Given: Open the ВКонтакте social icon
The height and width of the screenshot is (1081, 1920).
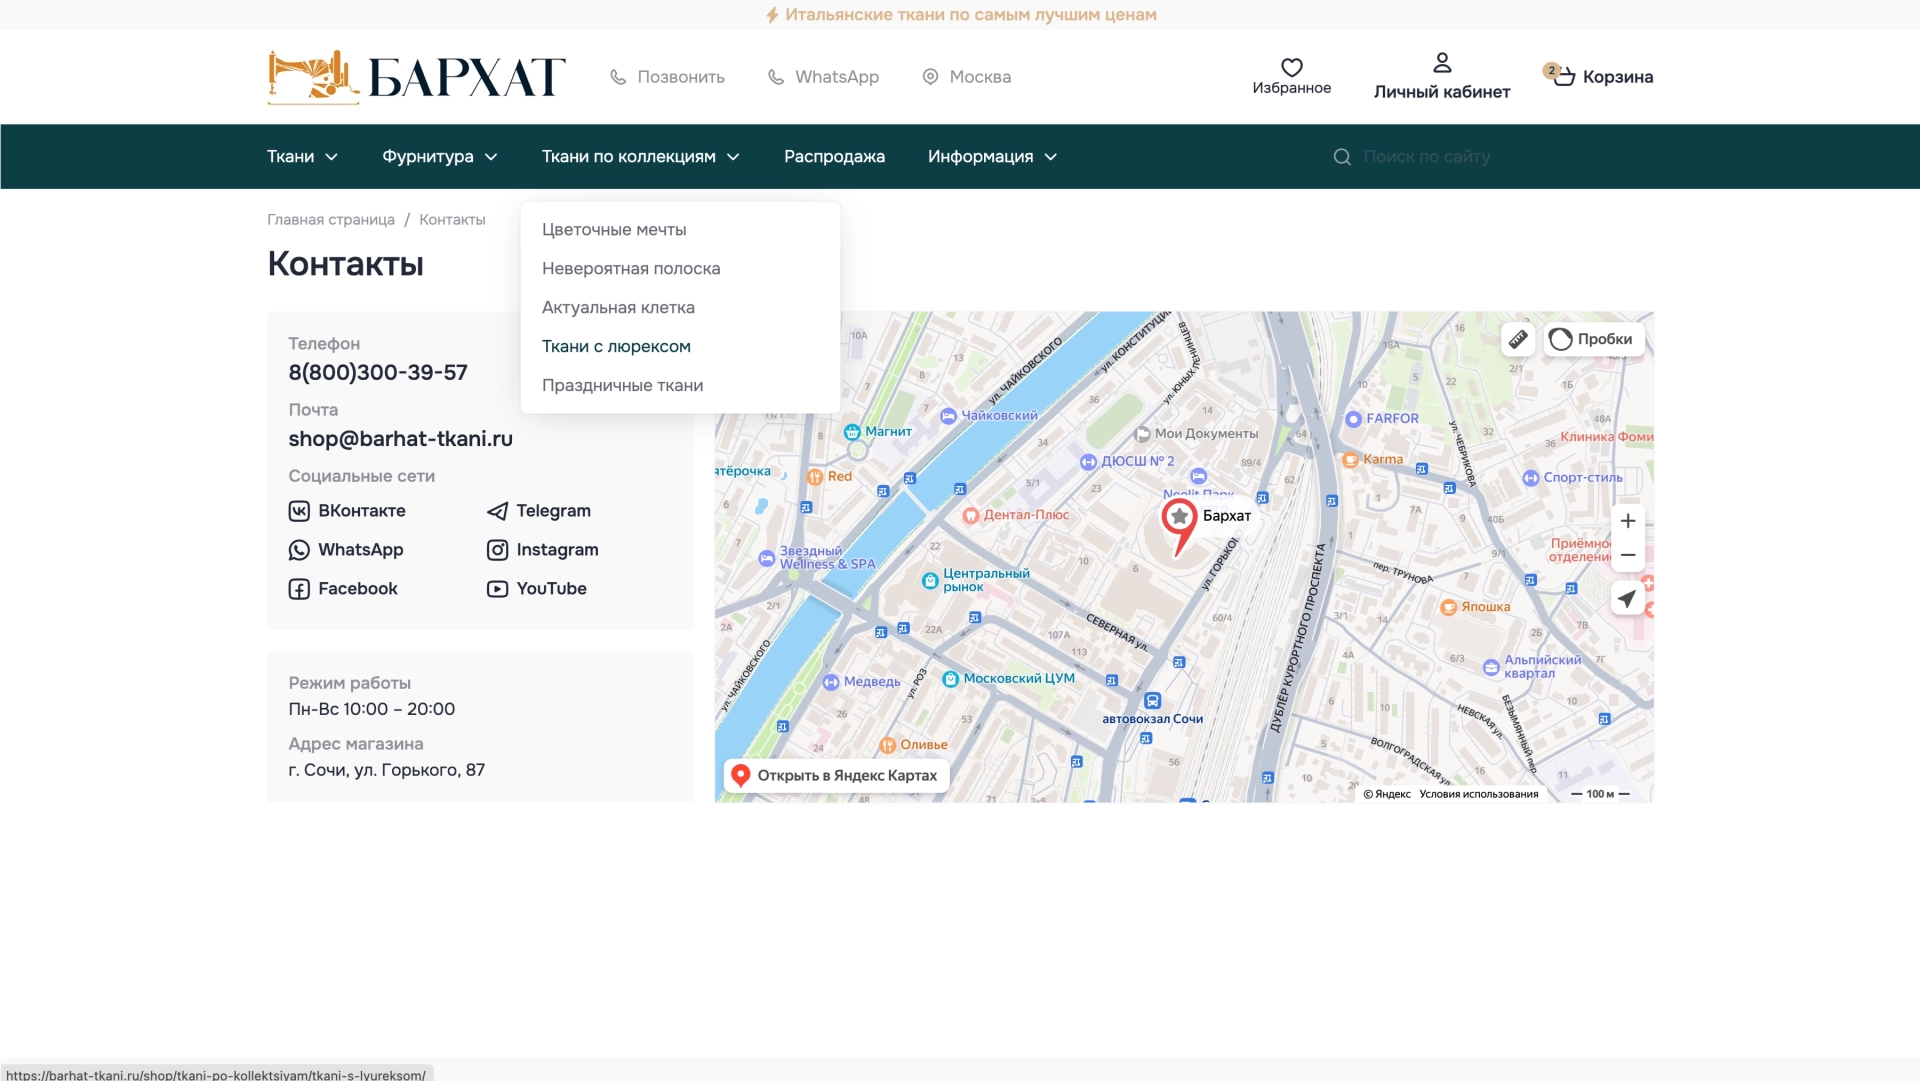Looking at the screenshot, I should coord(299,511).
